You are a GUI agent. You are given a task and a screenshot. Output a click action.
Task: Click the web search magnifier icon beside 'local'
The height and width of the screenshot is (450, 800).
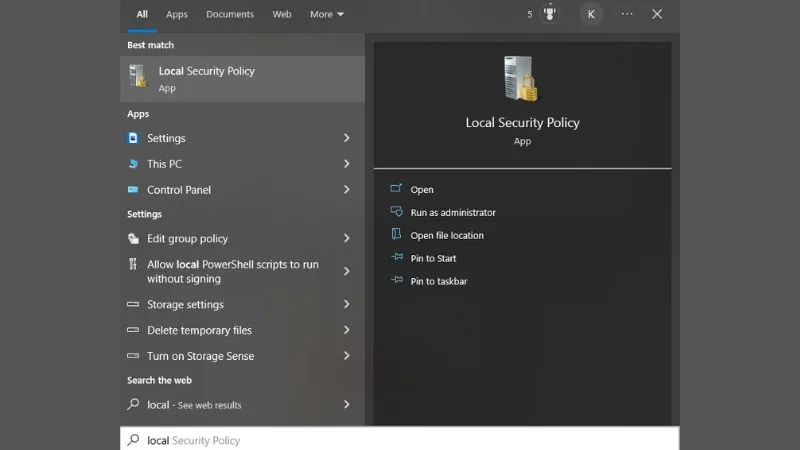click(133, 404)
